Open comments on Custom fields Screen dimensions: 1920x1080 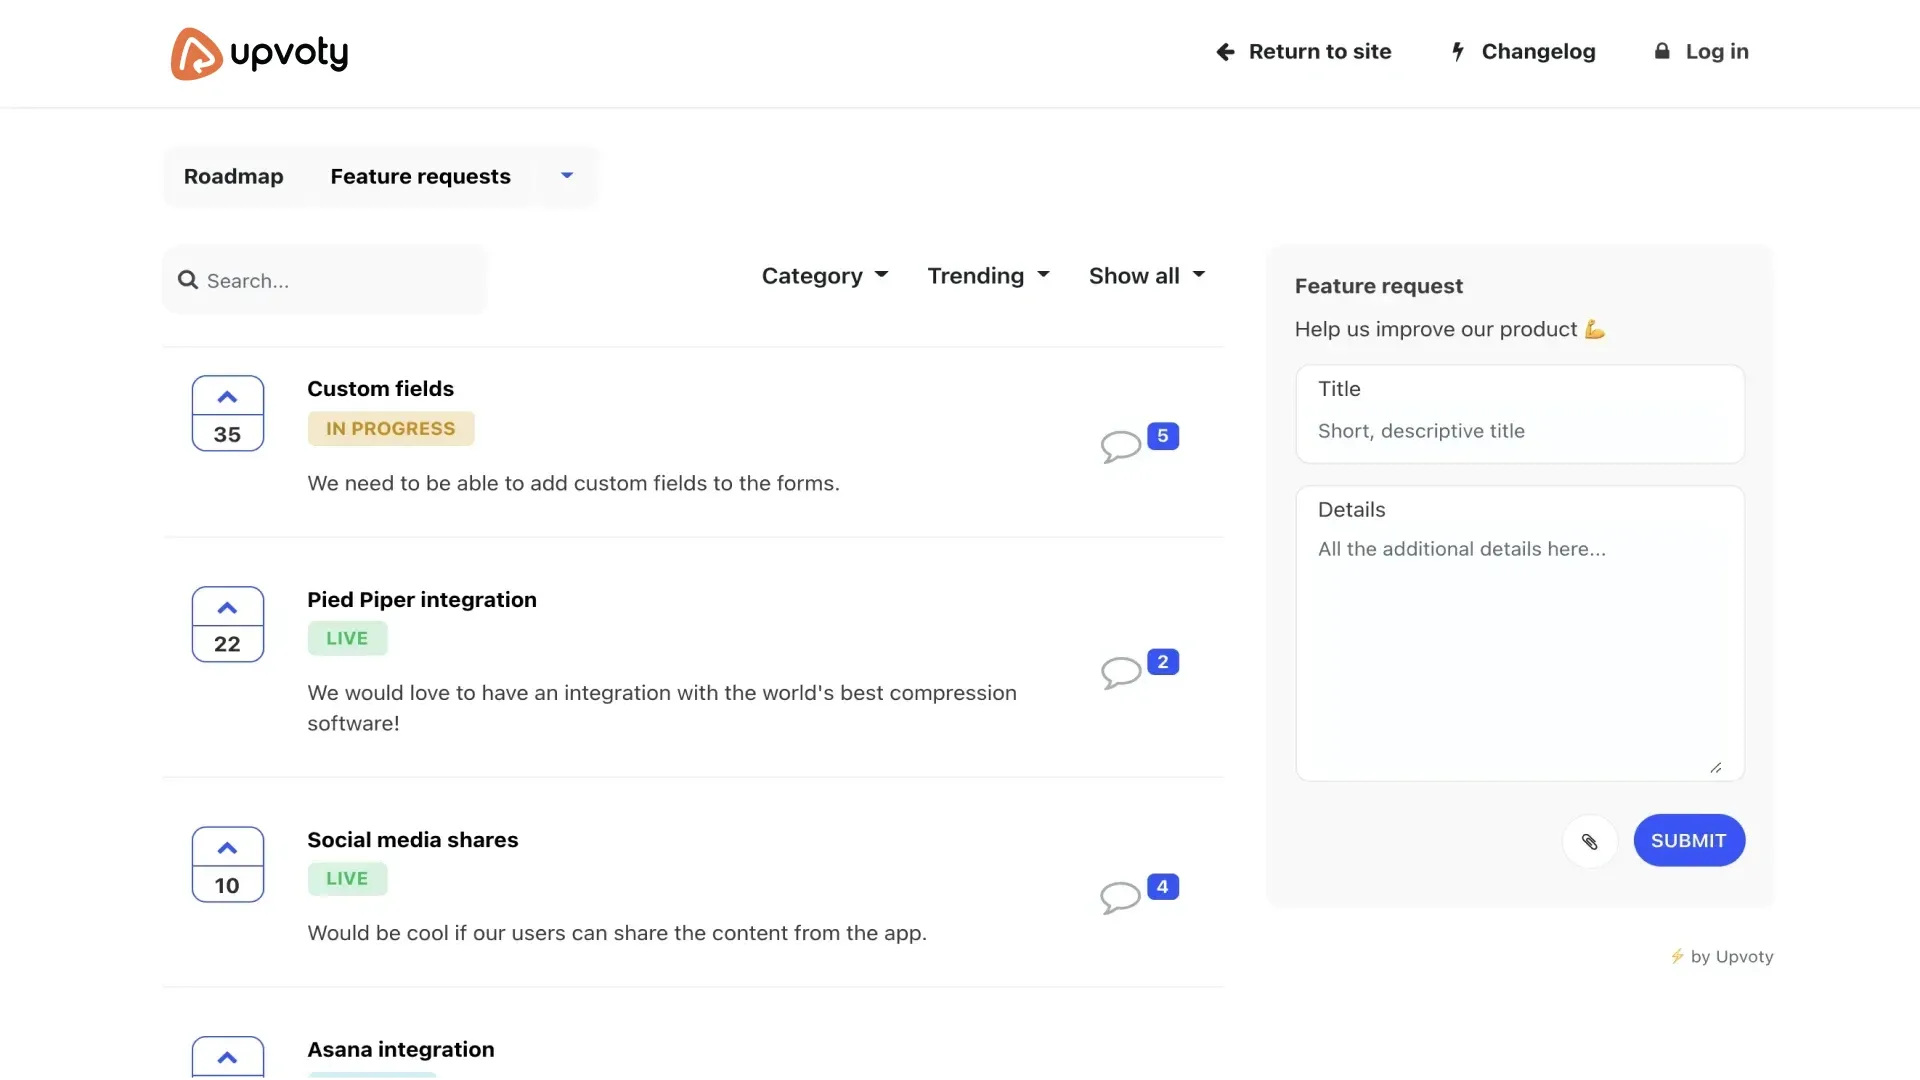click(x=1121, y=445)
